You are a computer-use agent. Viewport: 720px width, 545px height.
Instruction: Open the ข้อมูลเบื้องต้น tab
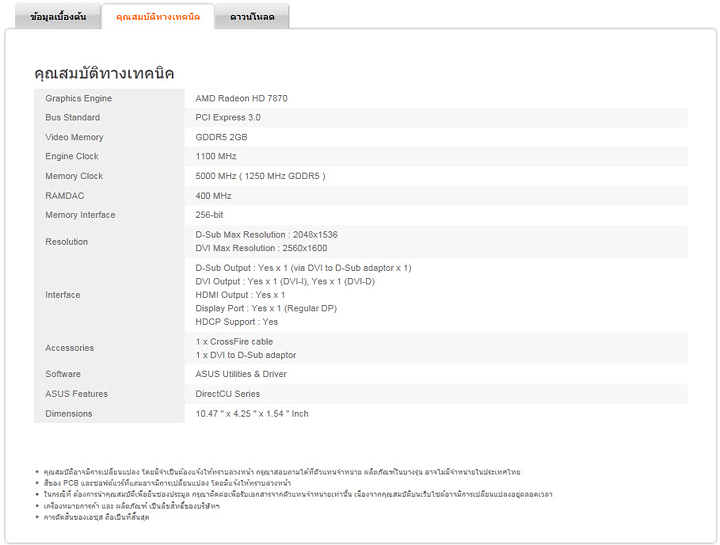[x=58, y=17]
